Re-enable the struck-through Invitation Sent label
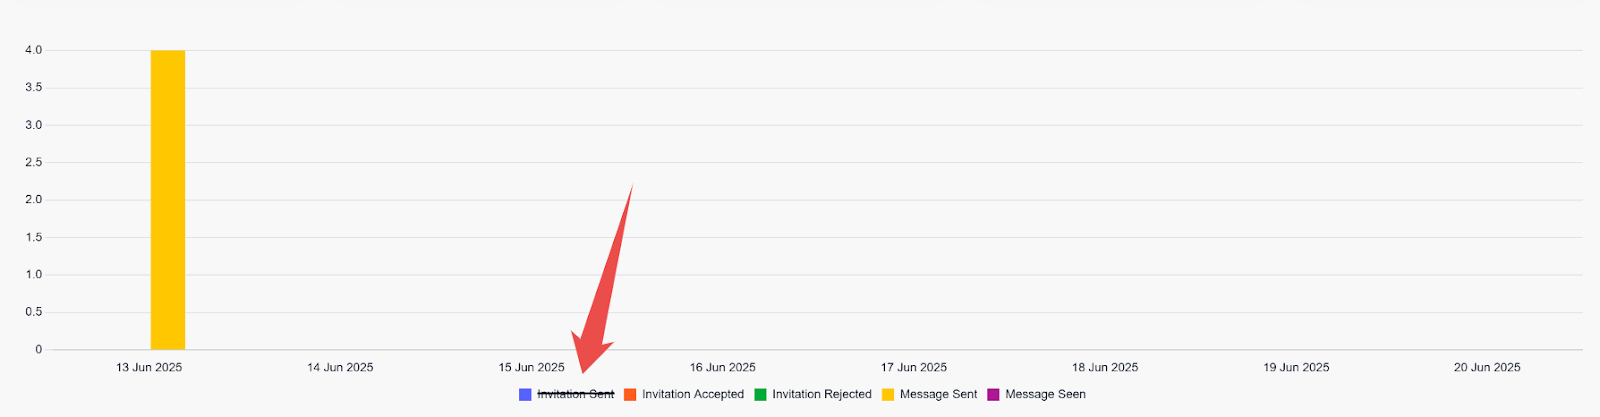The image size is (1600, 417). (x=576, y=394)
